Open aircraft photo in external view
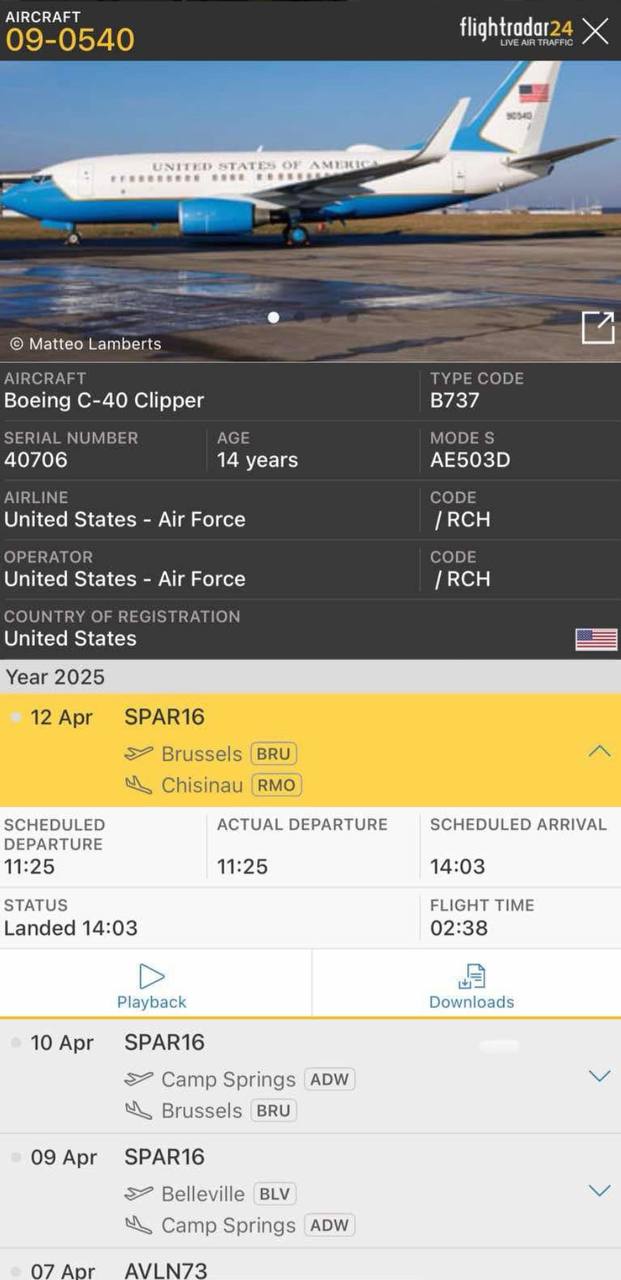The width and height of the screenshot is (621, 1280). pyautogui.click(x=598, y=327)
